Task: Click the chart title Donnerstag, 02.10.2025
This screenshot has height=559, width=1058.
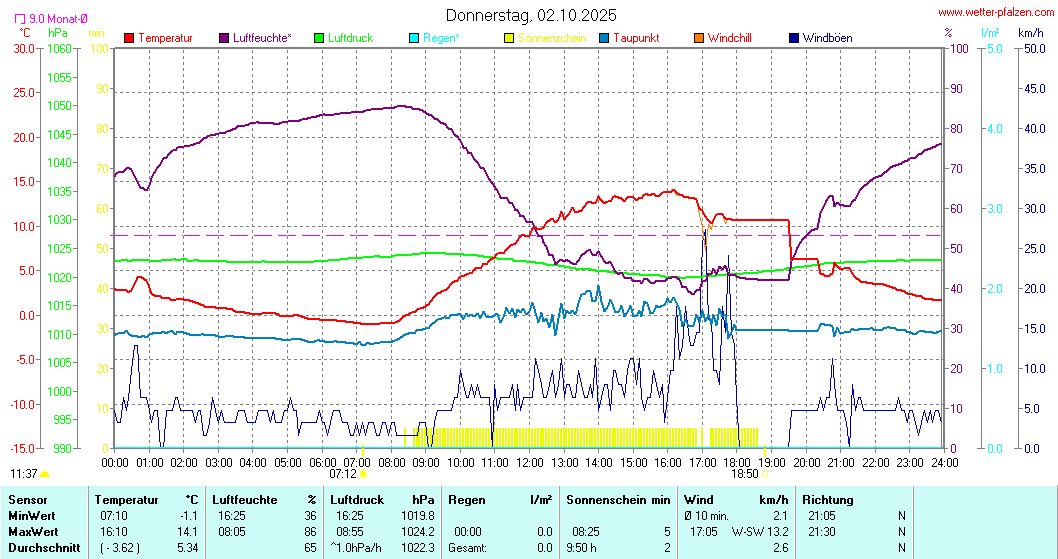Action: click(x=531, y=15)
